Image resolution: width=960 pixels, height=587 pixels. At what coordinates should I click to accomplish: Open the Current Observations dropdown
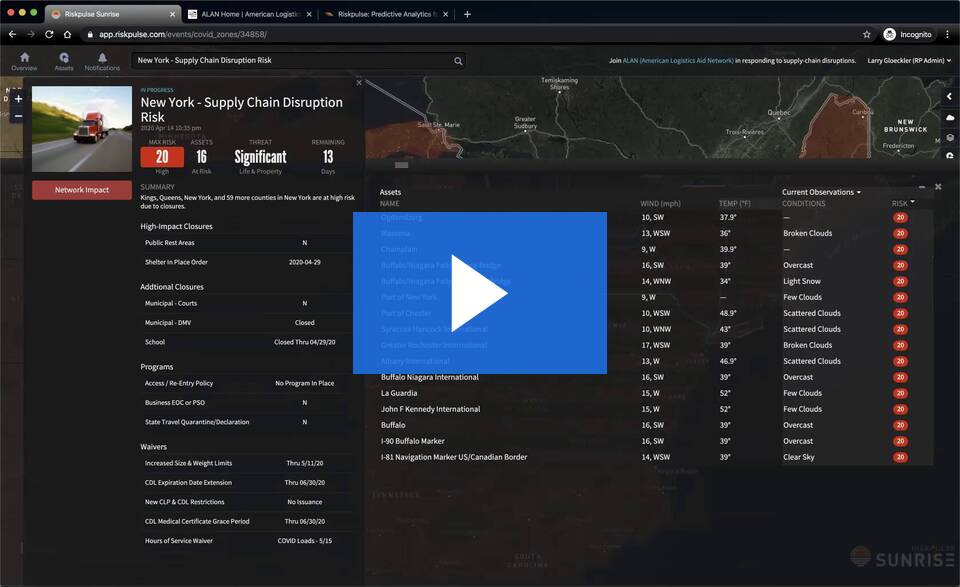coord(821,192)
